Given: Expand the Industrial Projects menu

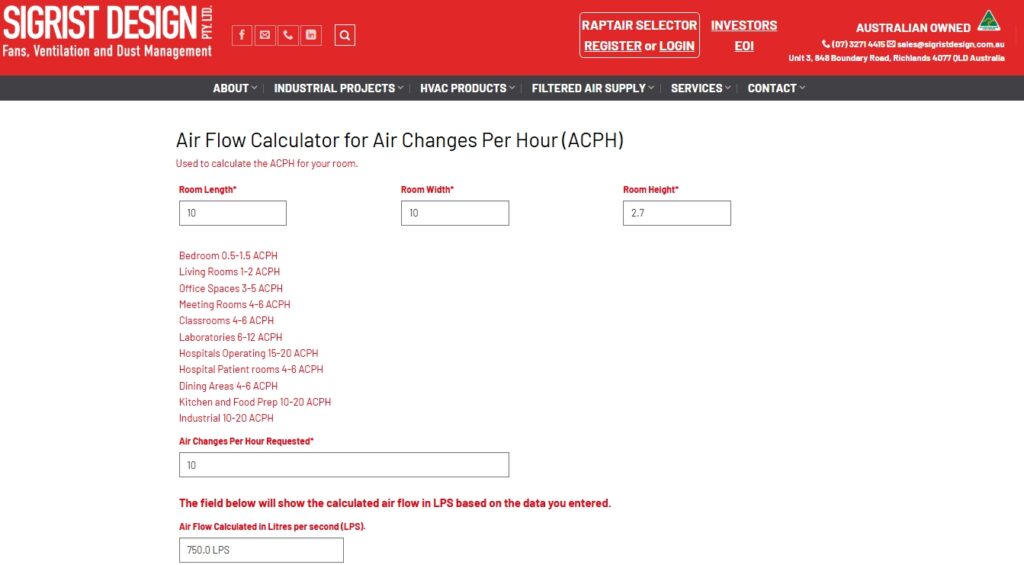Looking at the screenshot, I should coord(338,88).
